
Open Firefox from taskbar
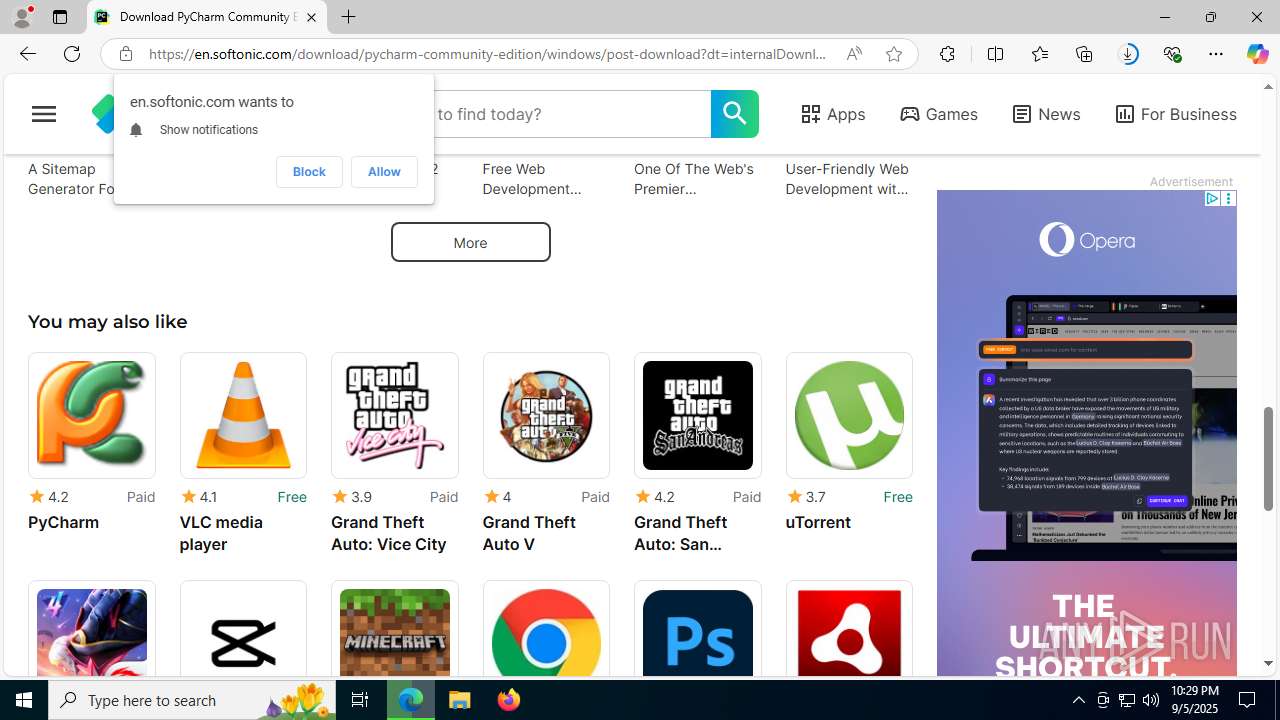509,700
